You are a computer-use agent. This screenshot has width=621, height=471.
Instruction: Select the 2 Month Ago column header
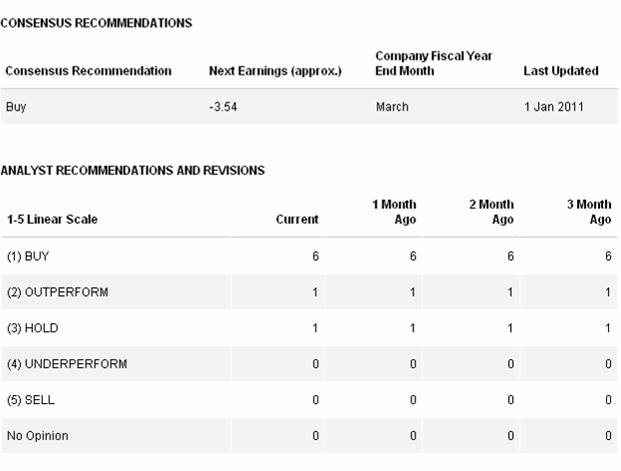491,212
